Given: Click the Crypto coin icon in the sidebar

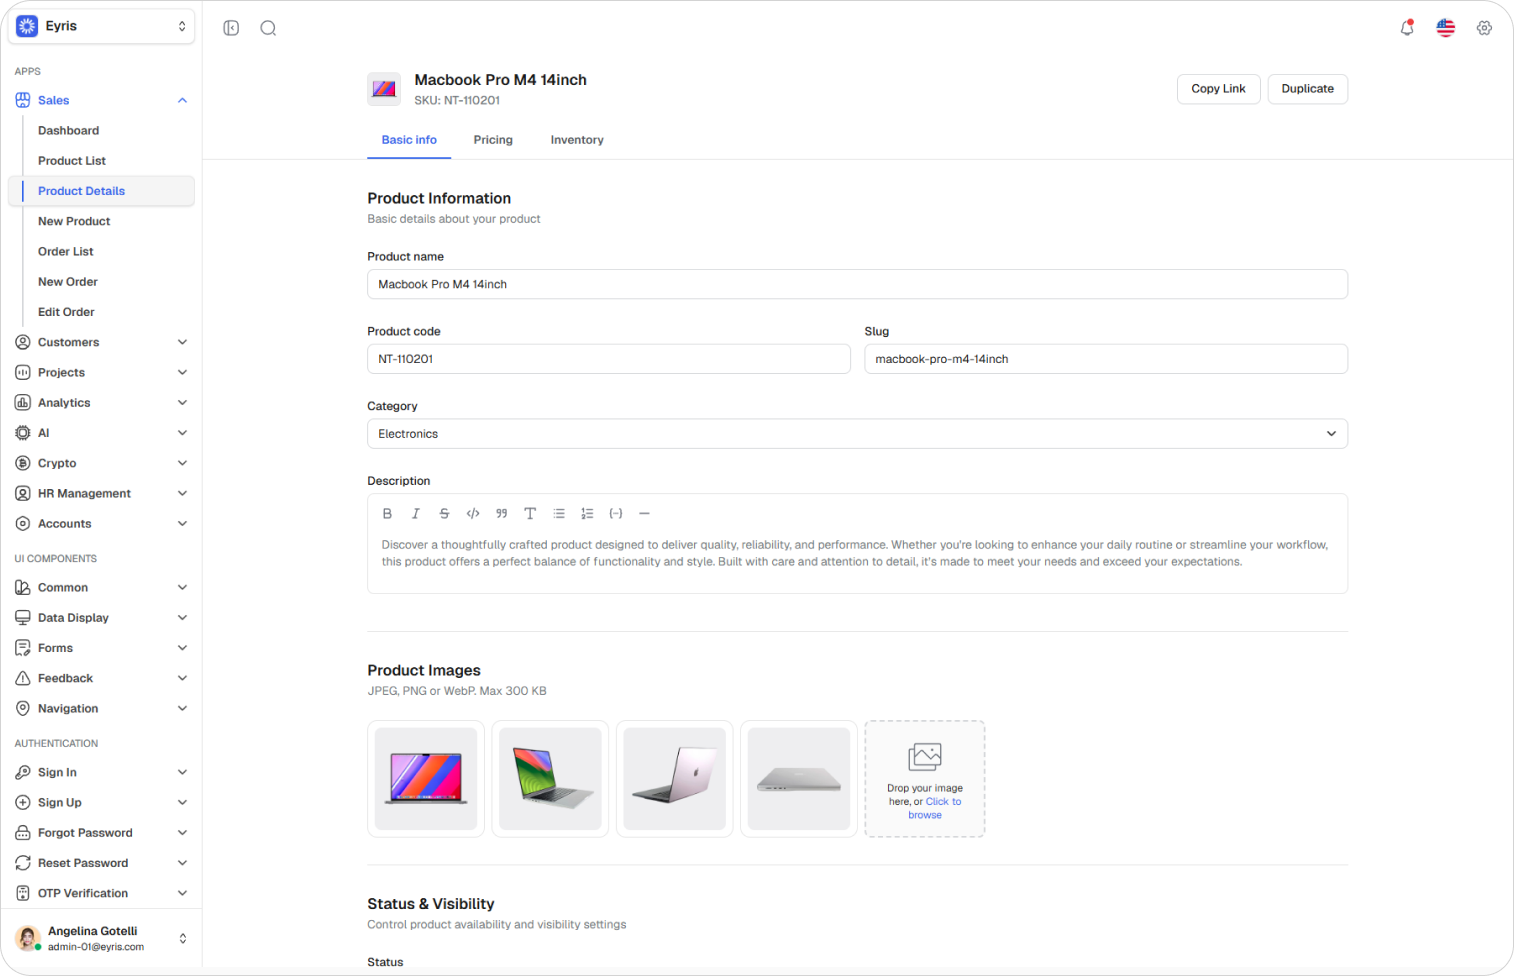Looking at the screenshot, I should pos(23,463).
